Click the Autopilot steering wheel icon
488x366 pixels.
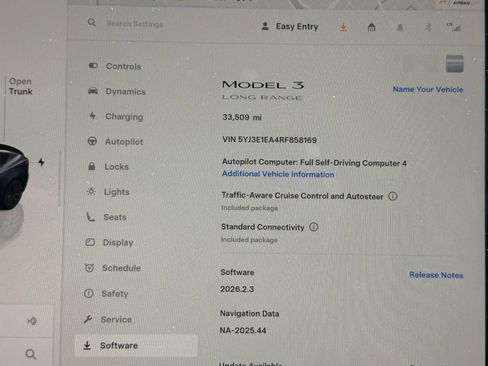click(92, 141)
